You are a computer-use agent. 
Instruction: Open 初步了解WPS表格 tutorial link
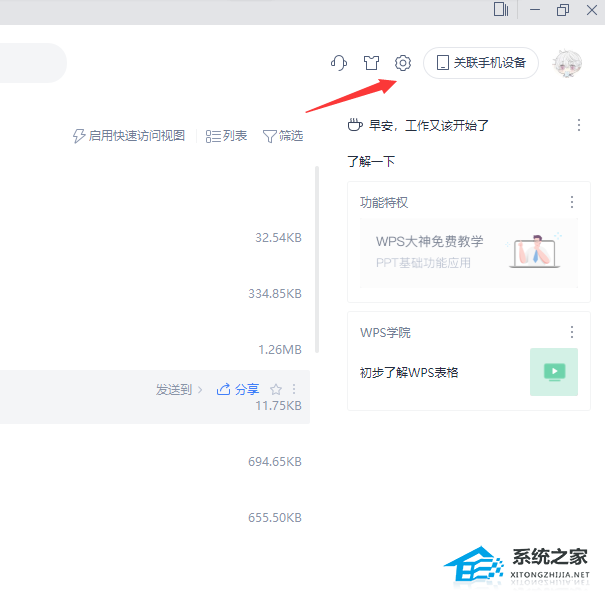(409, 373)
